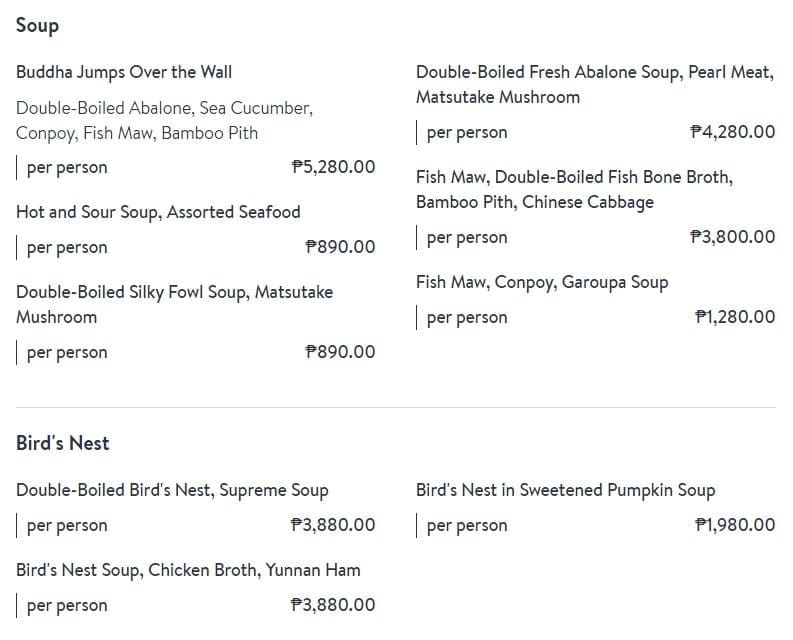Click the ₱1,980.00 price
793x640 pixels.
[734, 525]
